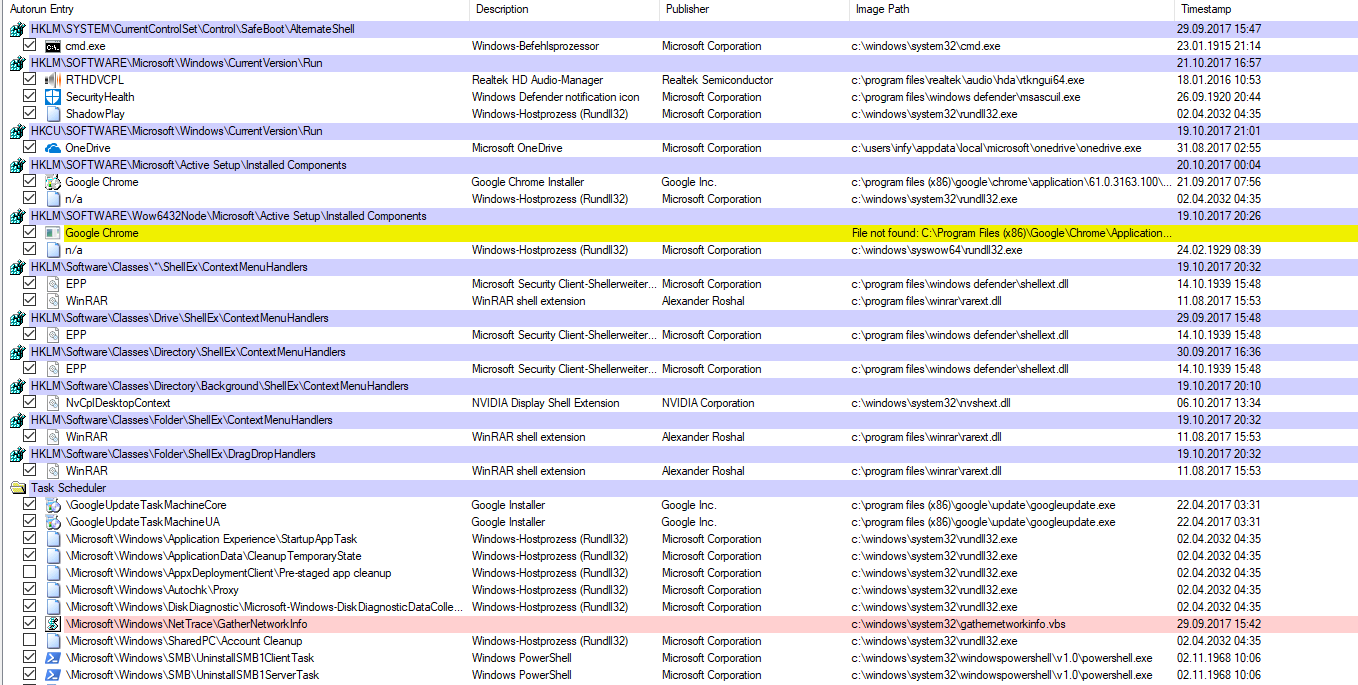This screenshot has width=1358, height=685.
Task: Click the syswow64\rundll32.exe image path
Action: coord(936,250)
